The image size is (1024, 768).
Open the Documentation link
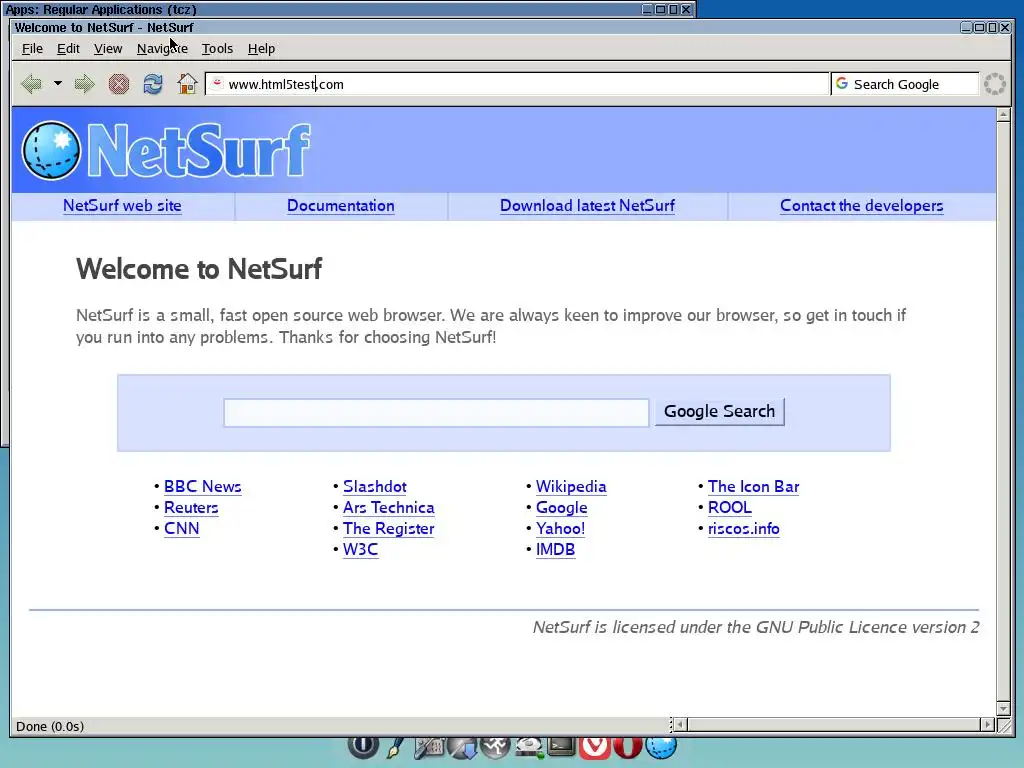coord(340,205)
